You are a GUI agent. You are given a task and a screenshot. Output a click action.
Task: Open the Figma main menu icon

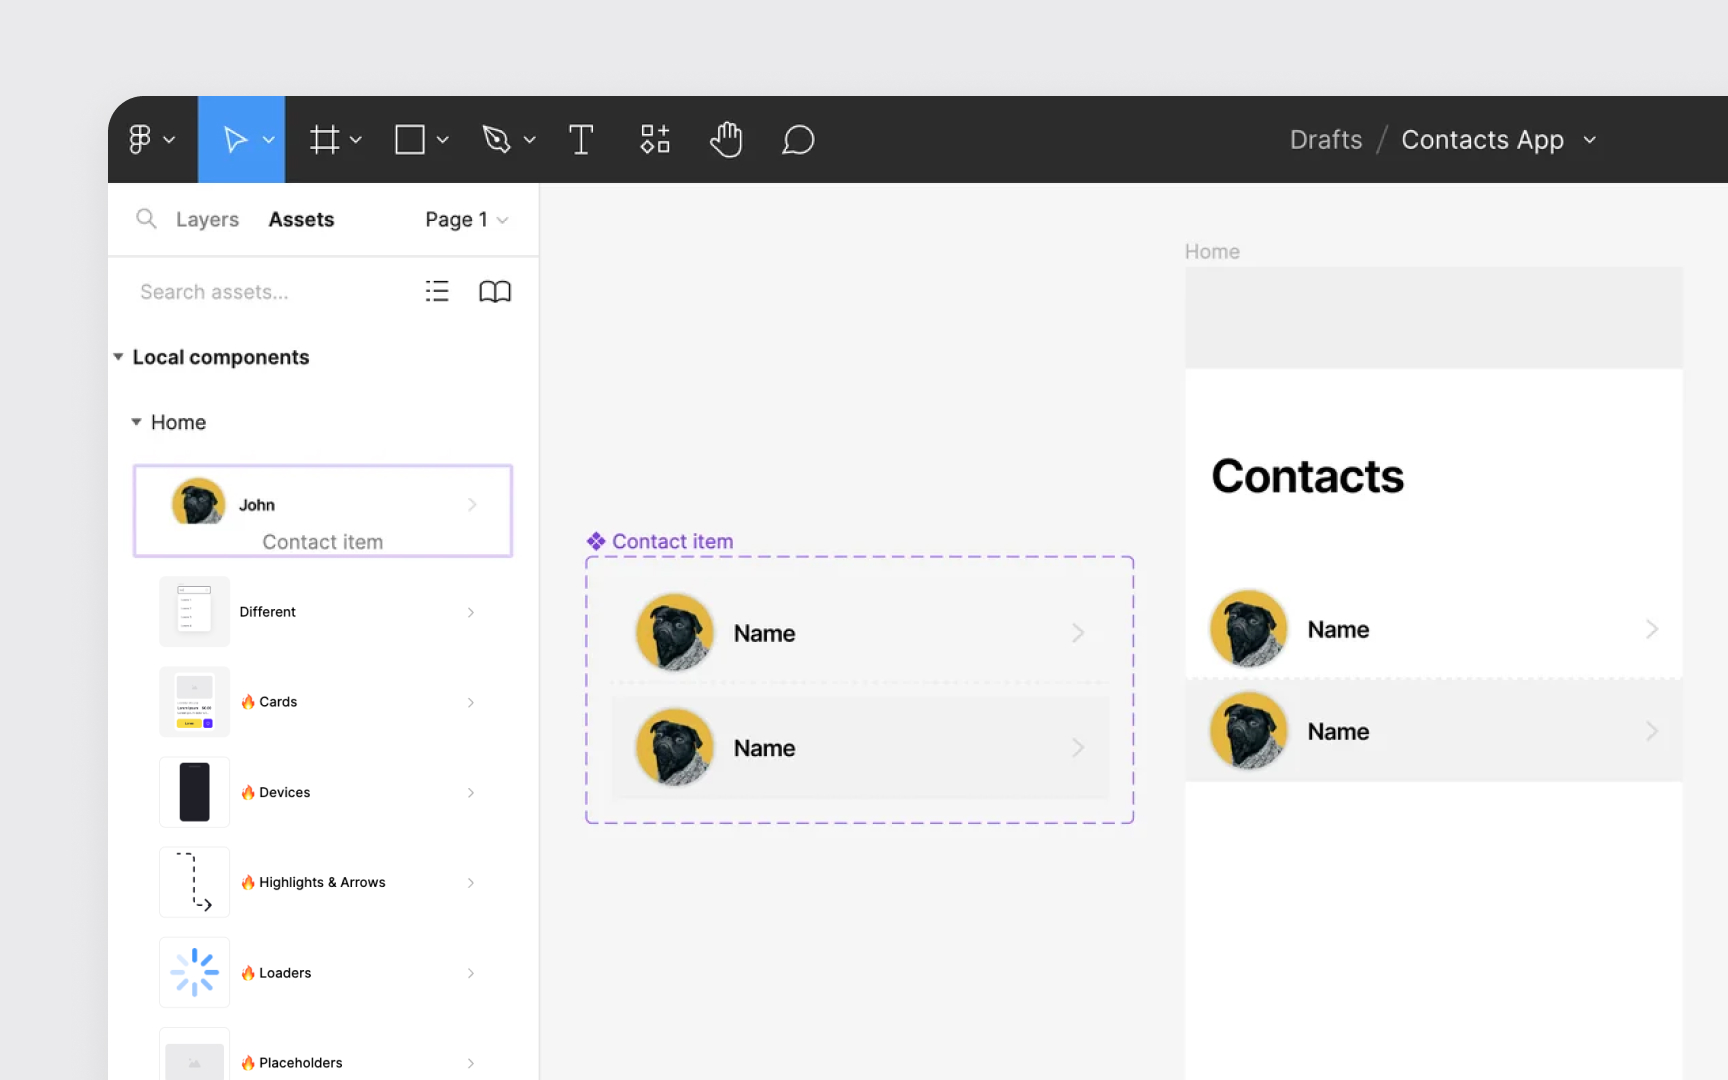click(x=141, y=140)
